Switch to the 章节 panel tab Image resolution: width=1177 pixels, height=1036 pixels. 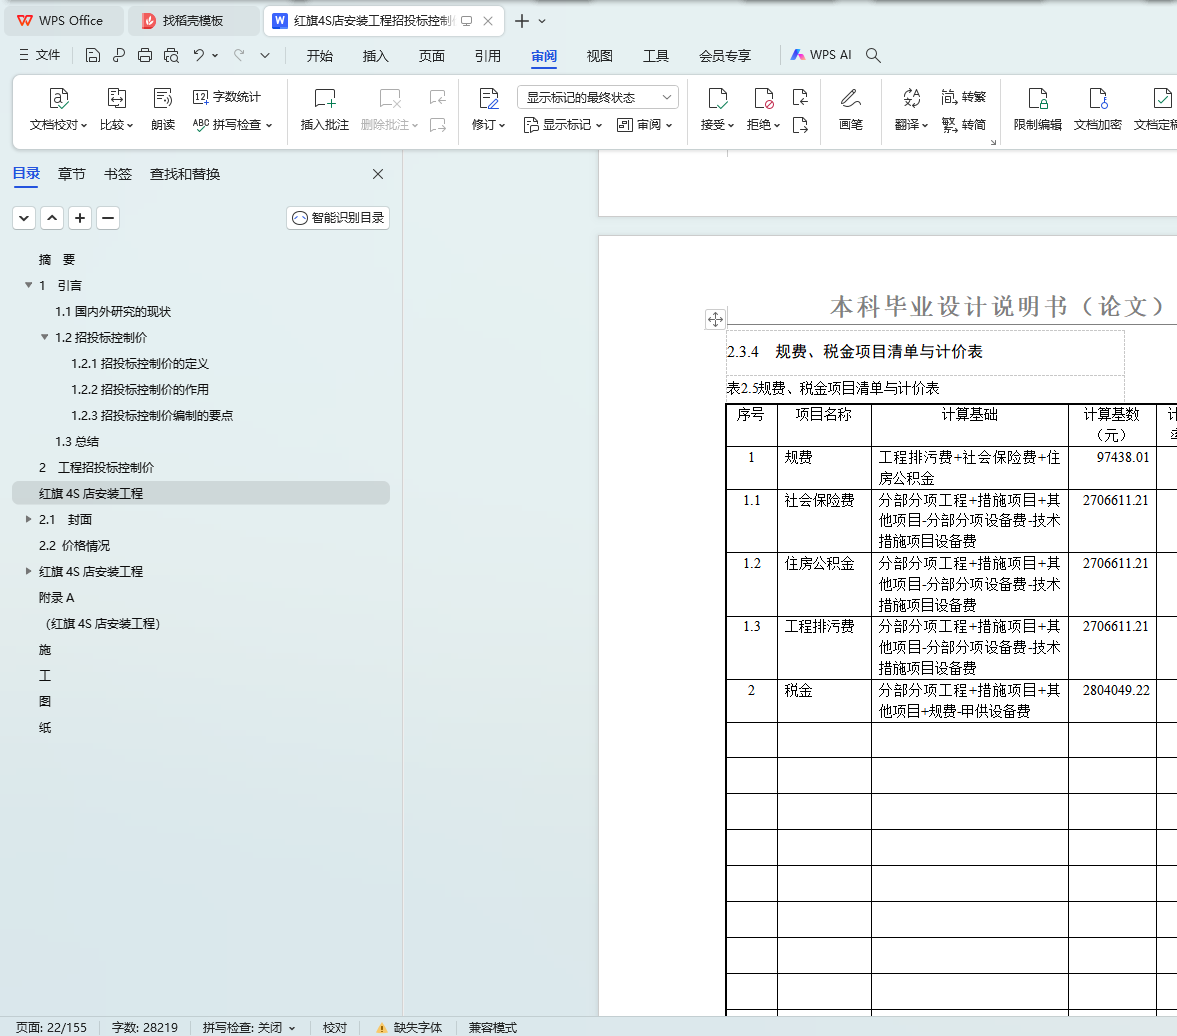coord(72,174)
